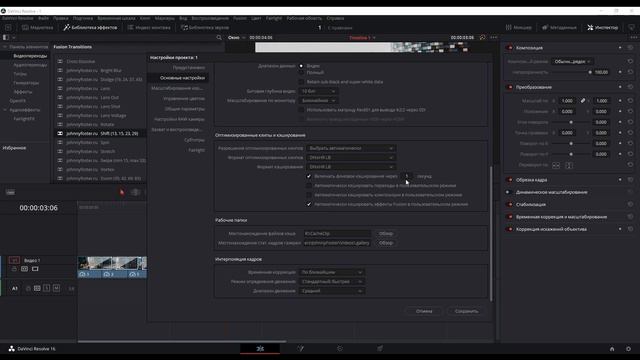
Task: Toggle the Библиотека эффектов (Effects Library) panel
Action: pyautogui.click(x=90, y=27)
